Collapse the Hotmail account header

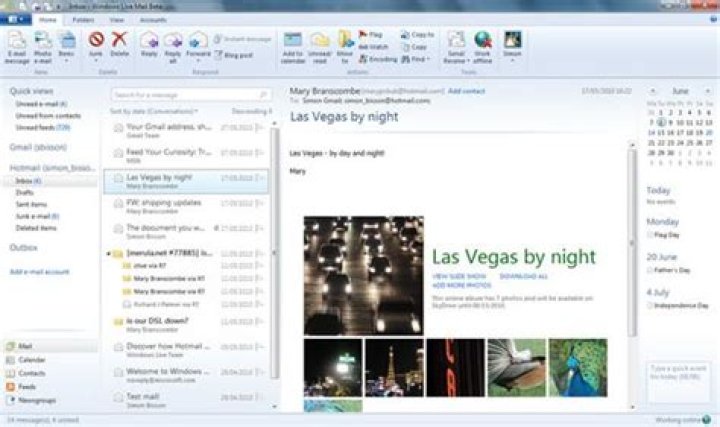point(52,168)
